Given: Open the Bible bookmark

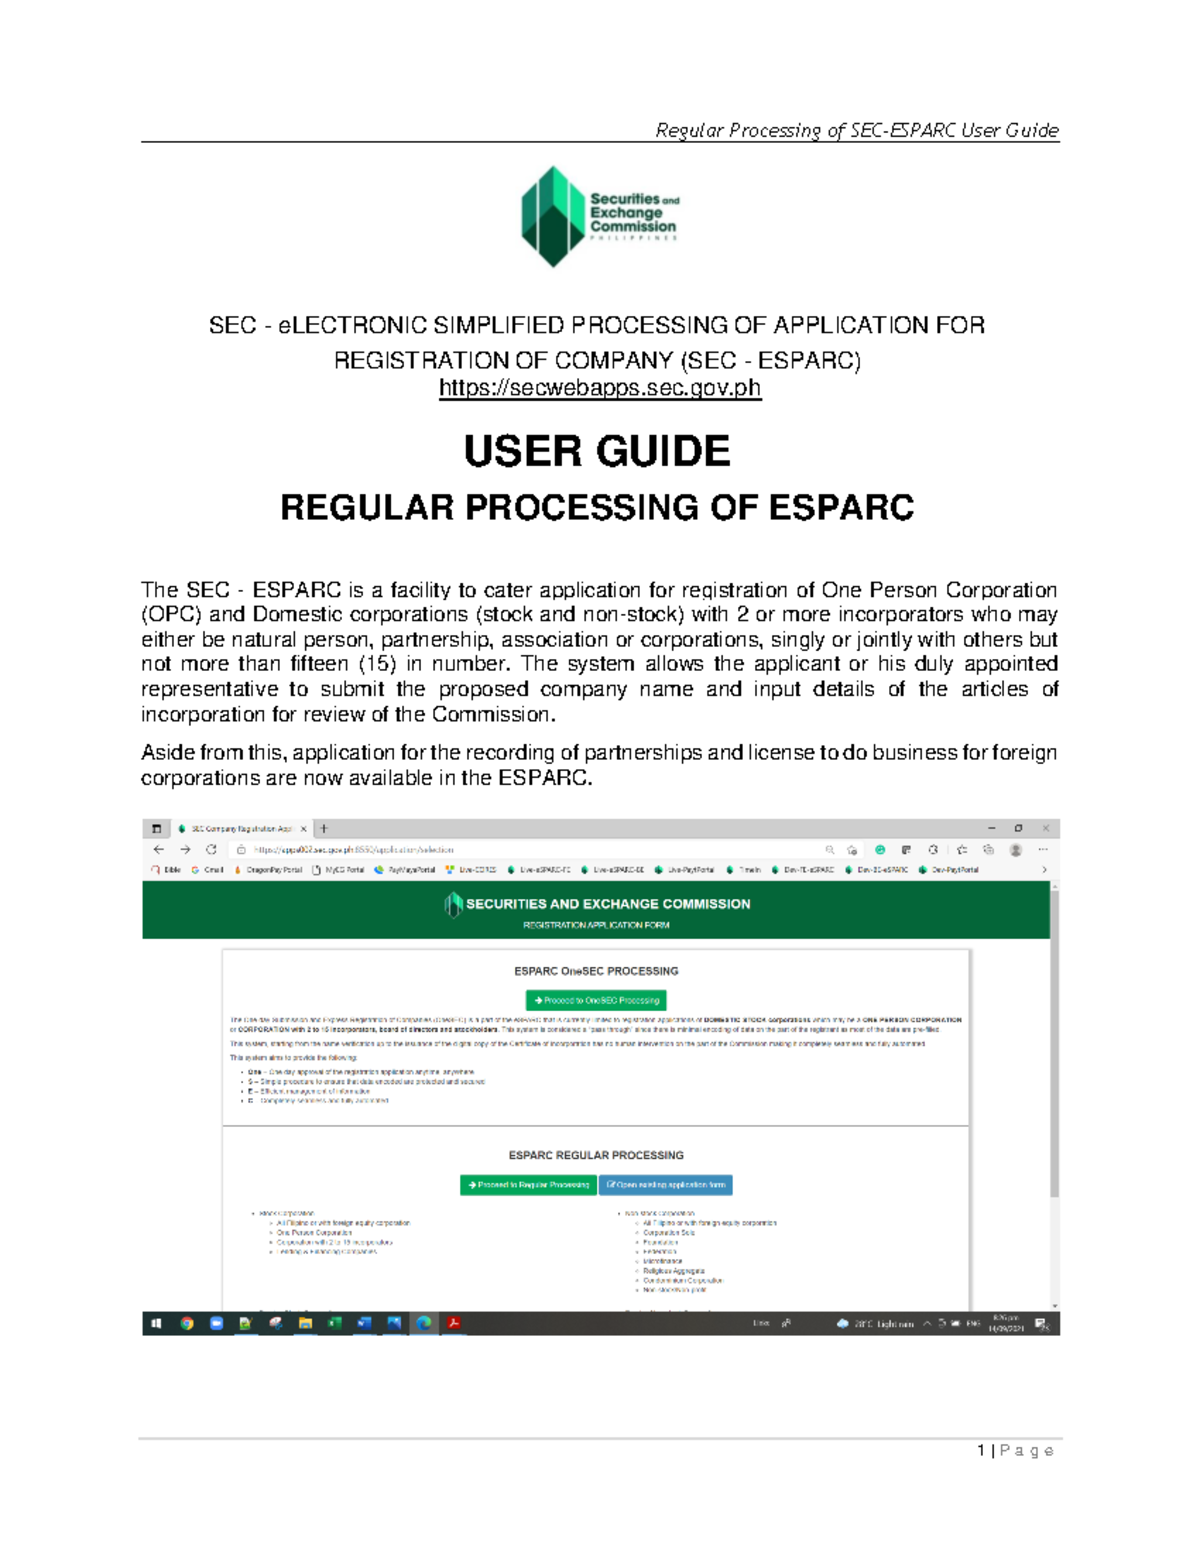Looking at the screenshot, I should [x=166, y=870].
